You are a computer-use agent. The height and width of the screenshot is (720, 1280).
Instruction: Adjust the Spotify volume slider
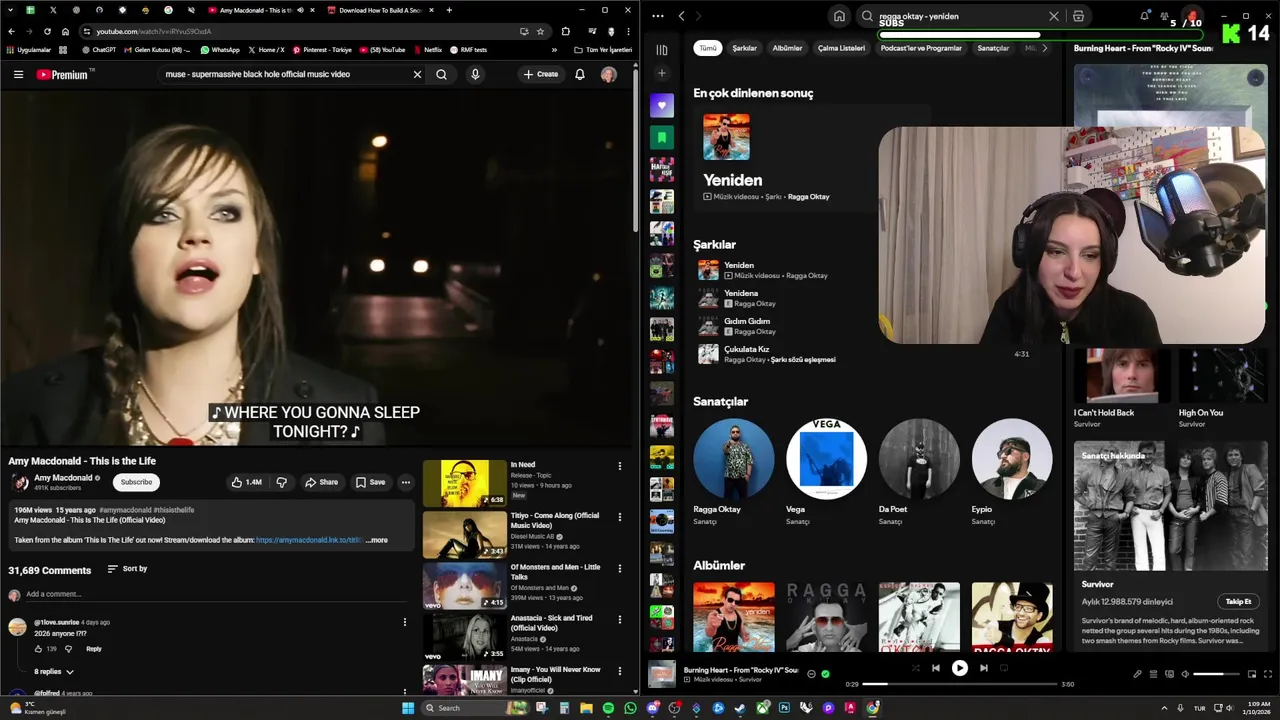1215,674
